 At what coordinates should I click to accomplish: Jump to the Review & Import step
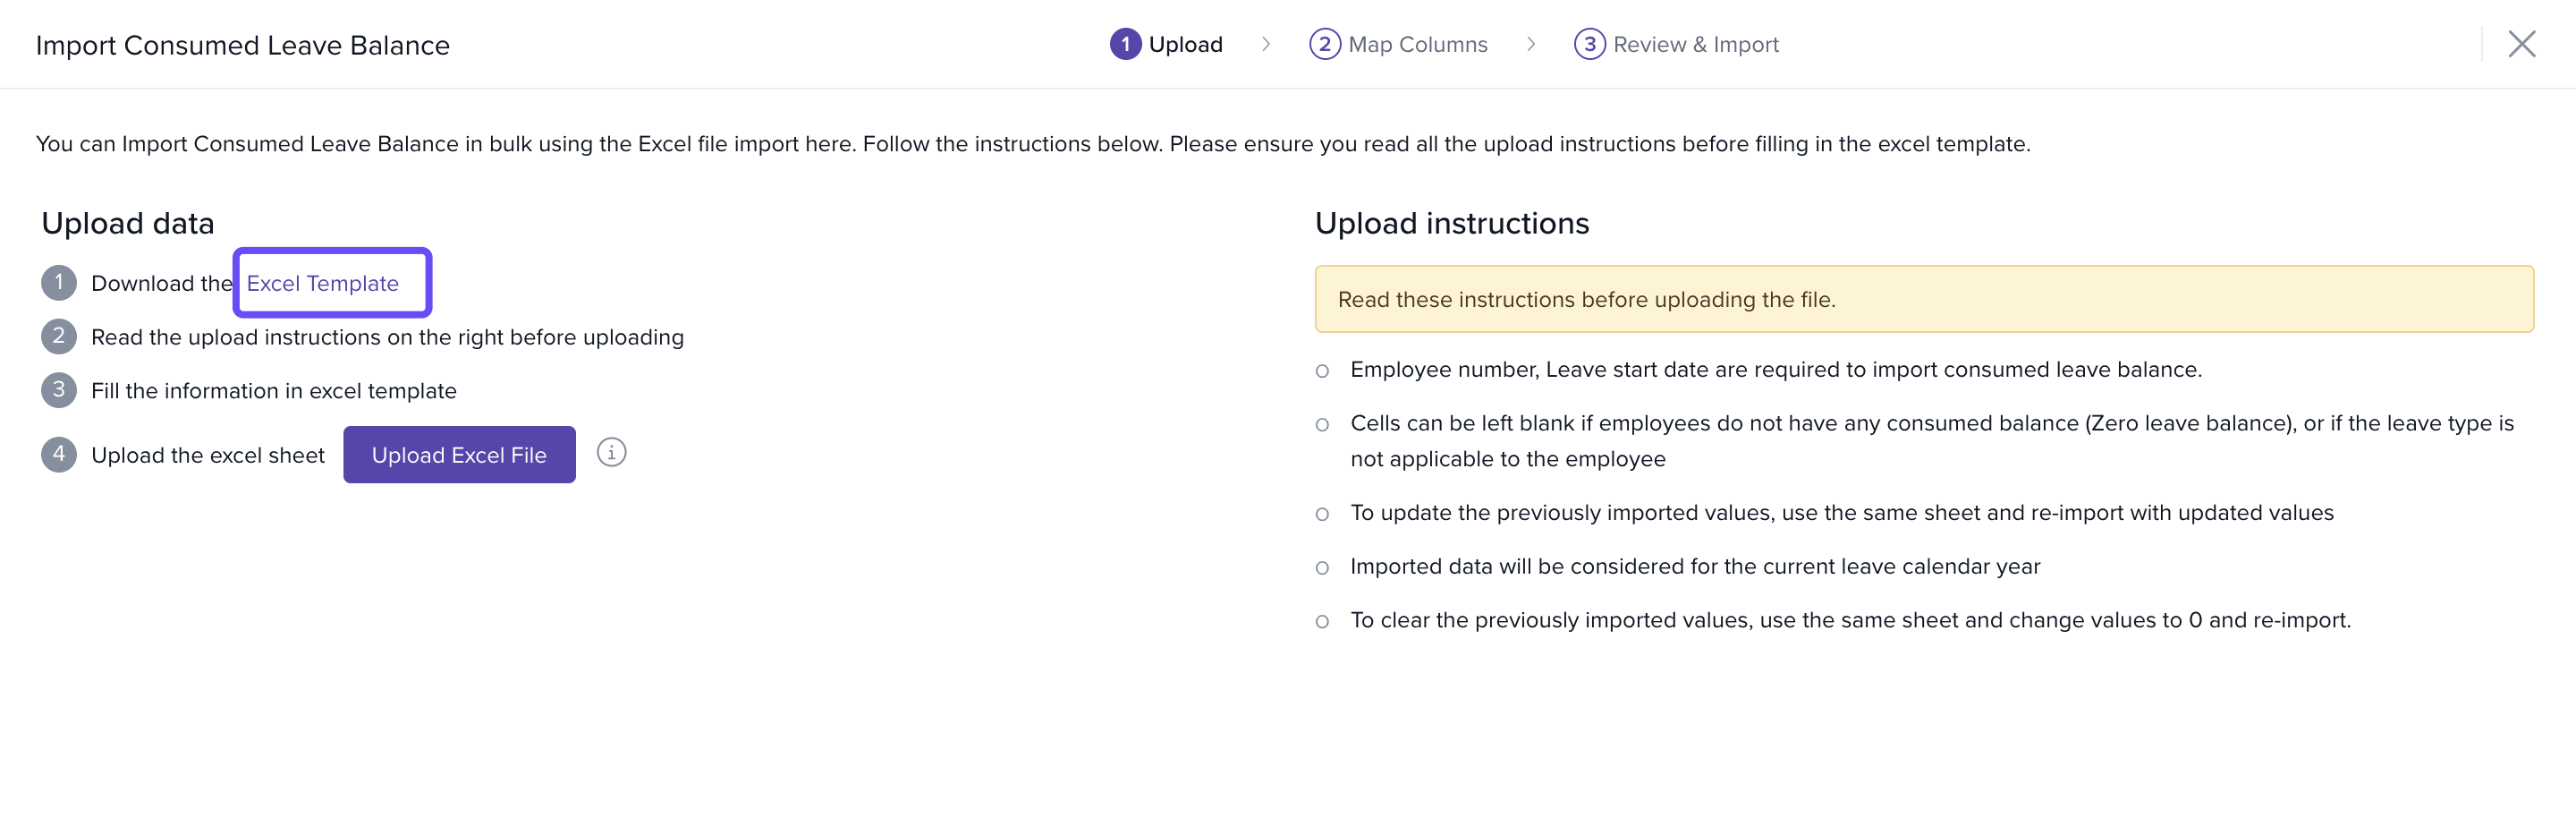coord(1695,44)
